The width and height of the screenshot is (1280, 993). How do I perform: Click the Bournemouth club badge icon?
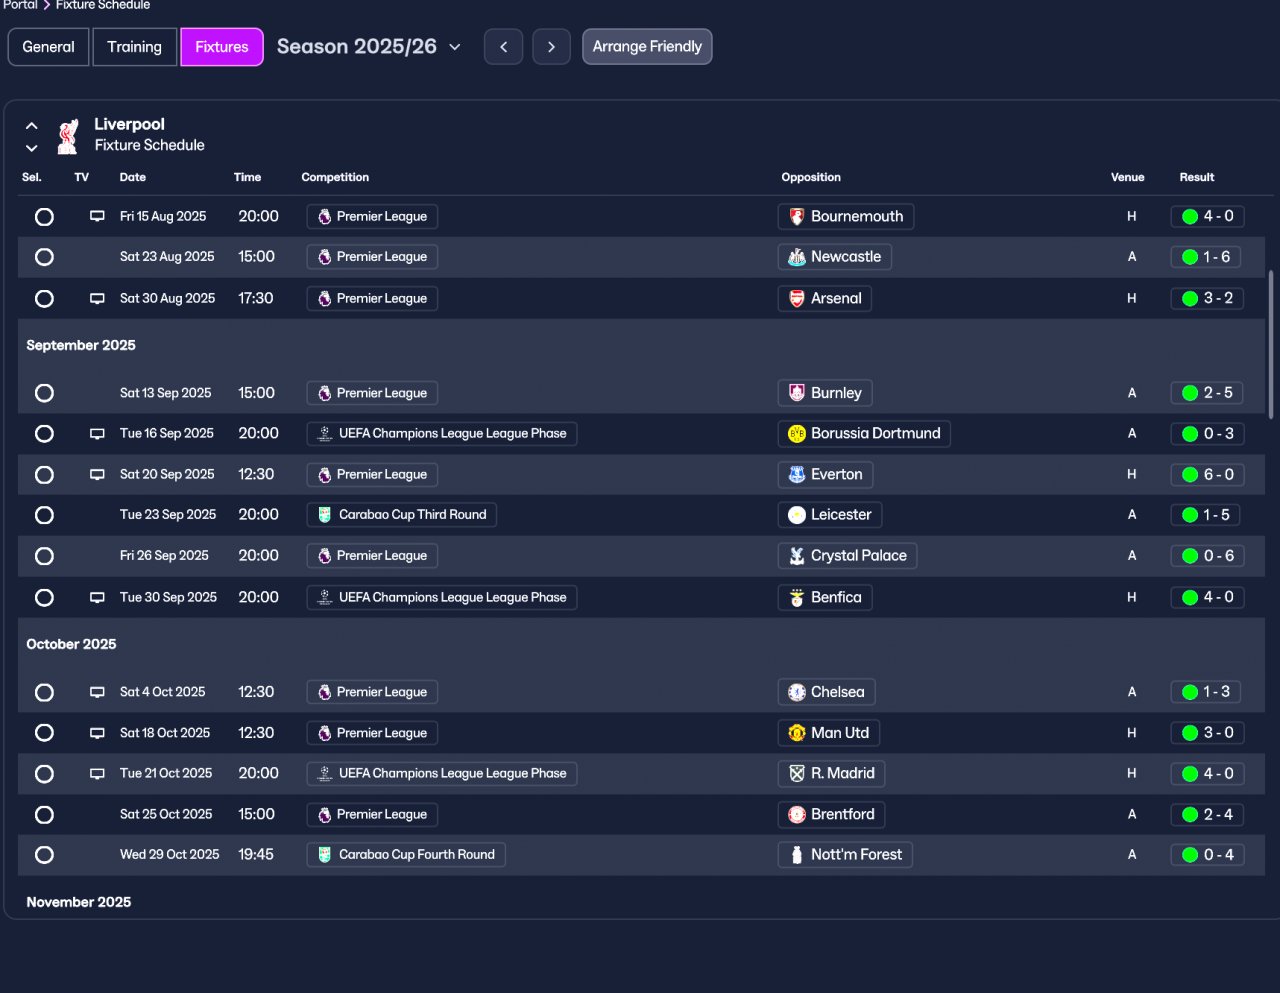tap(797, 217)
